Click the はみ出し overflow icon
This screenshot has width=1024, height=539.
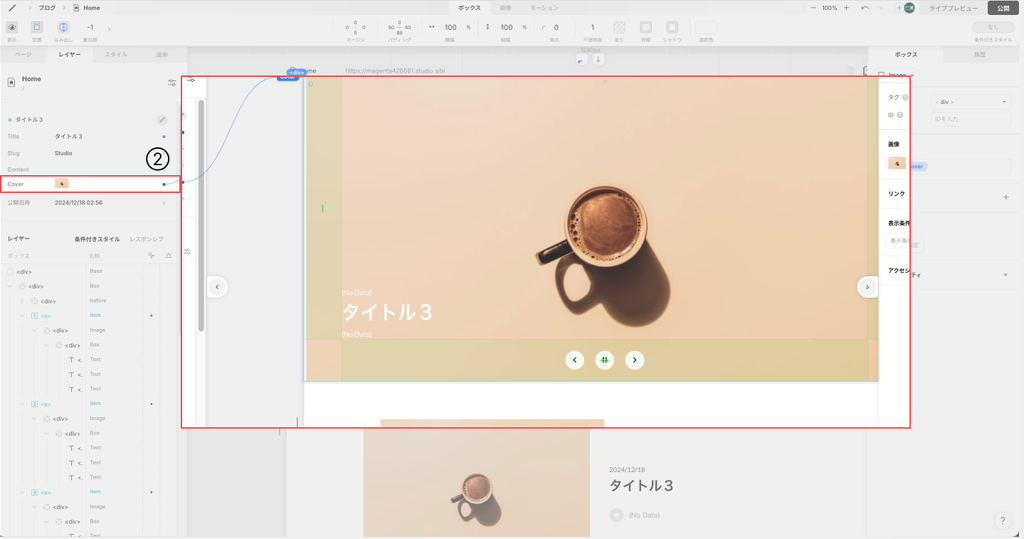pyautogui.click(x=64, y=27)
